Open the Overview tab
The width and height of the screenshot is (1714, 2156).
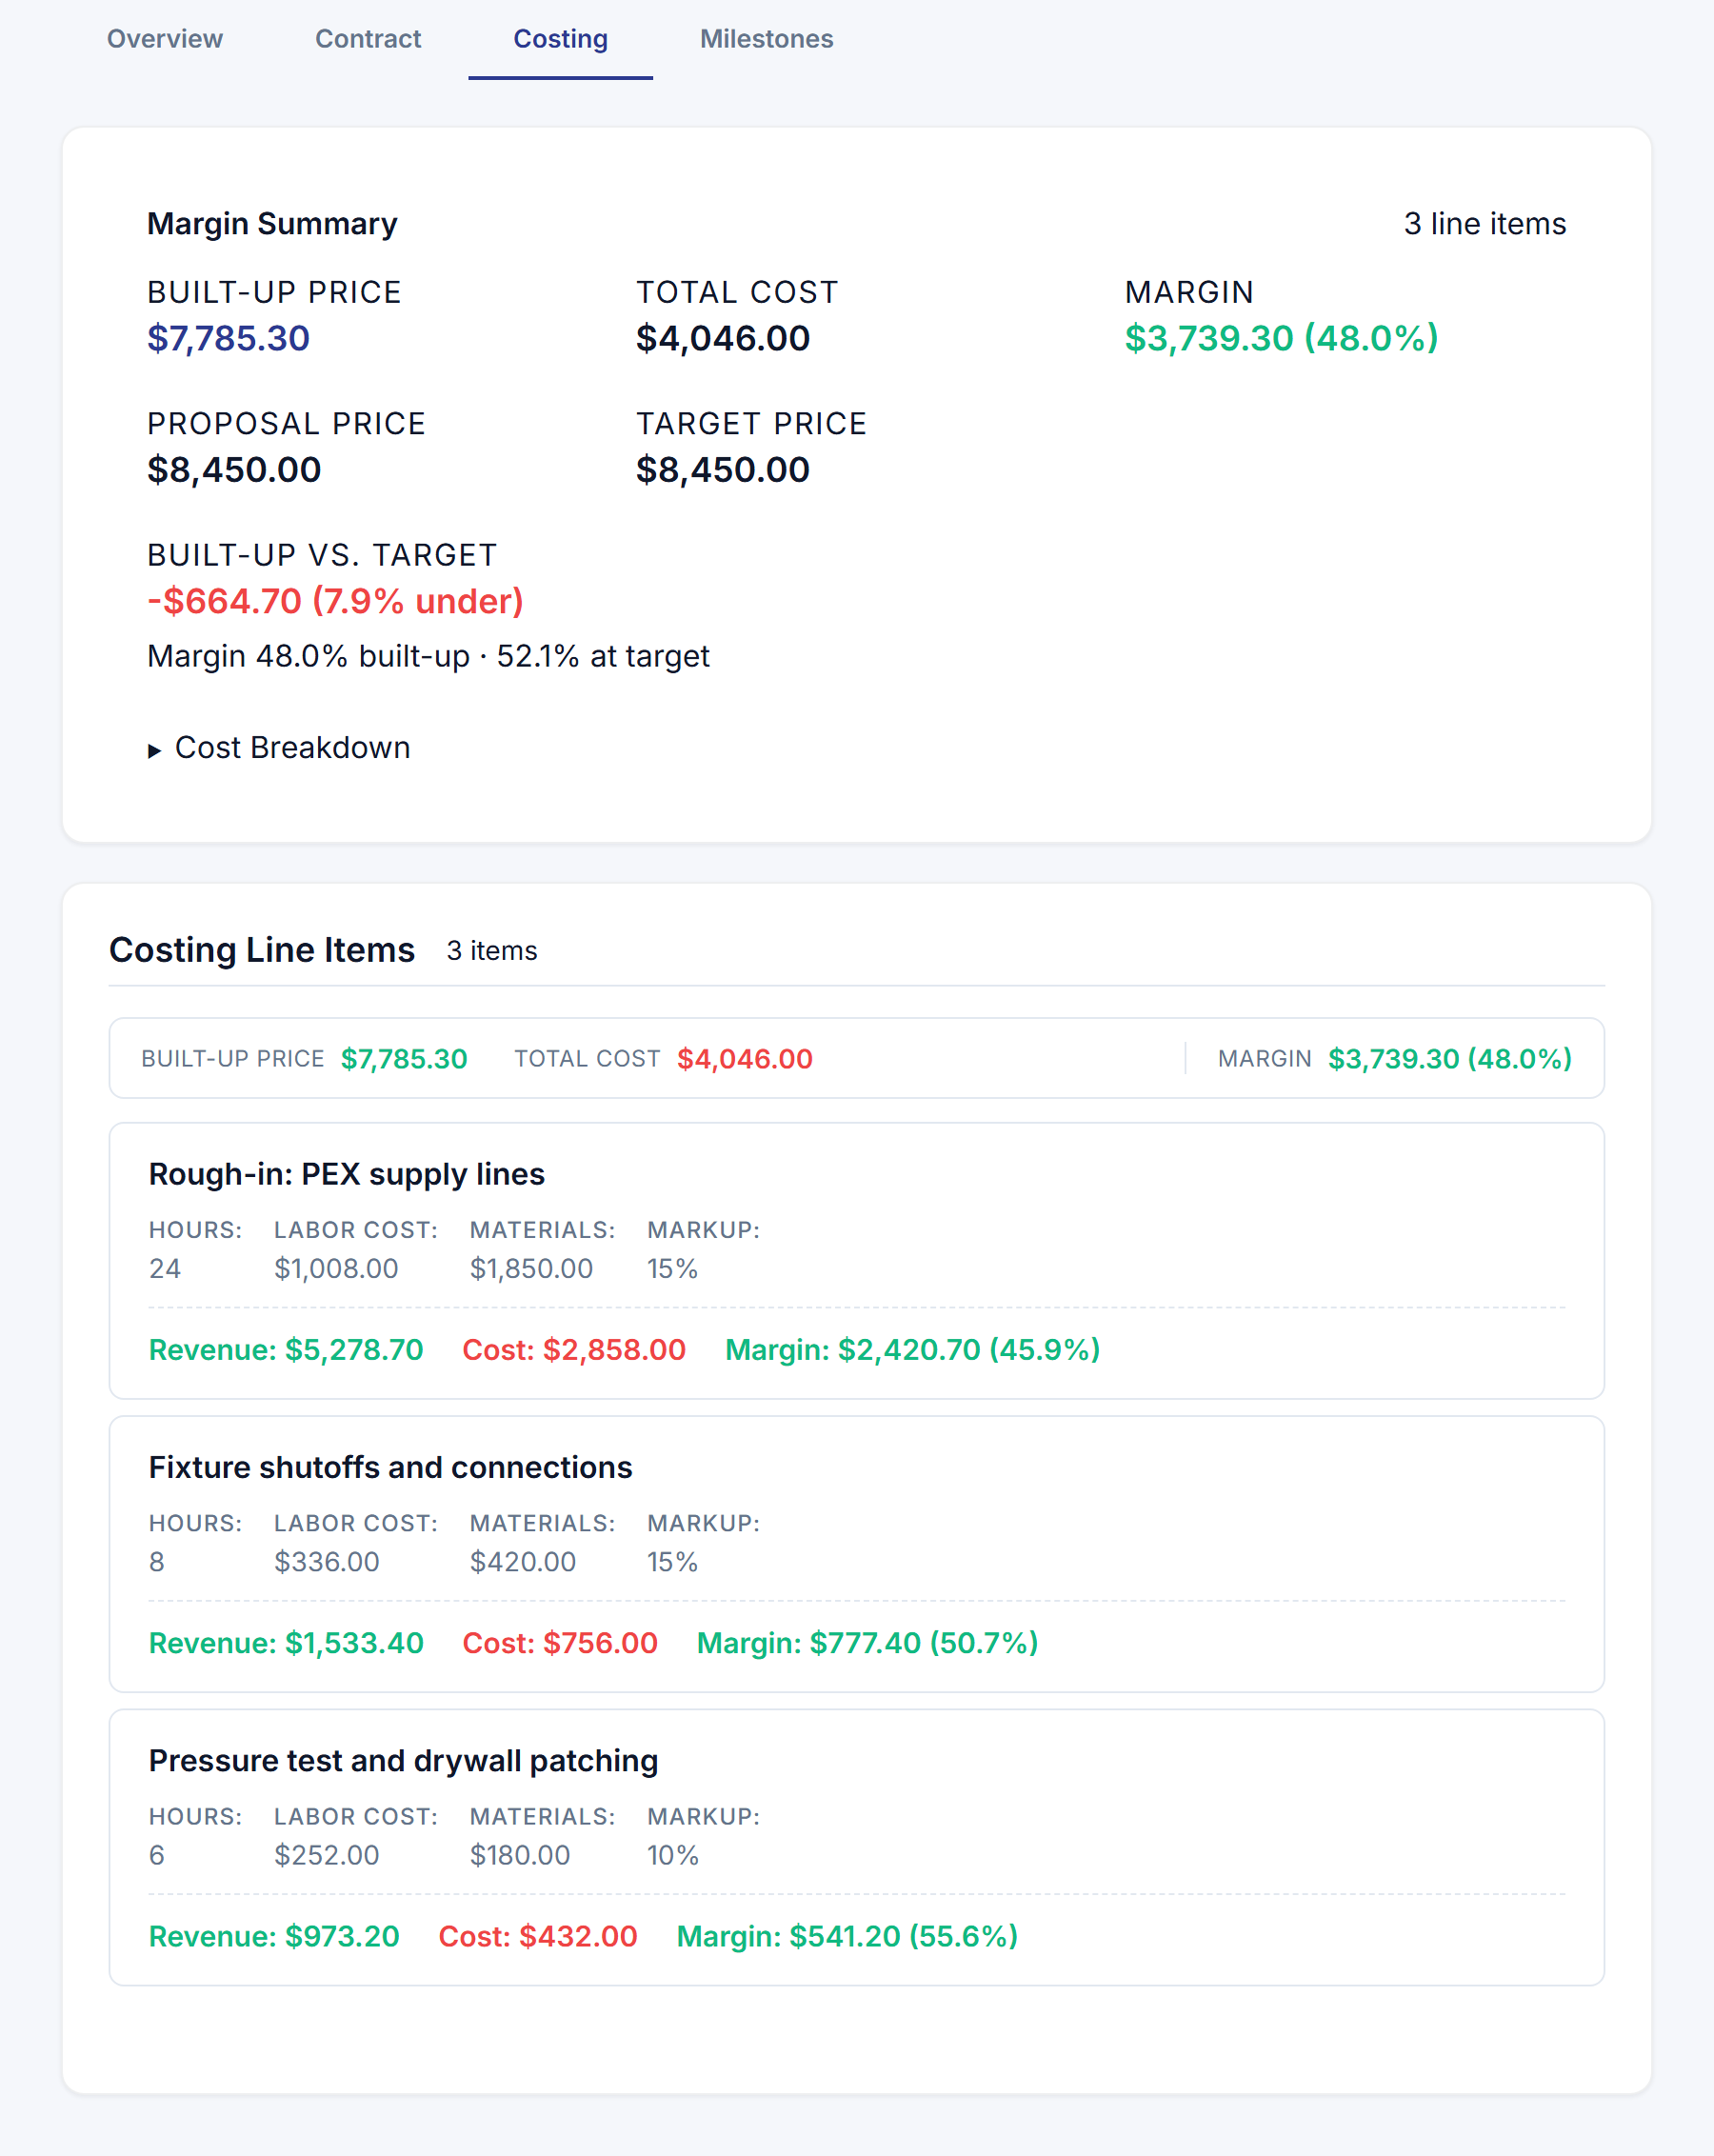click(x=164, y=39)
